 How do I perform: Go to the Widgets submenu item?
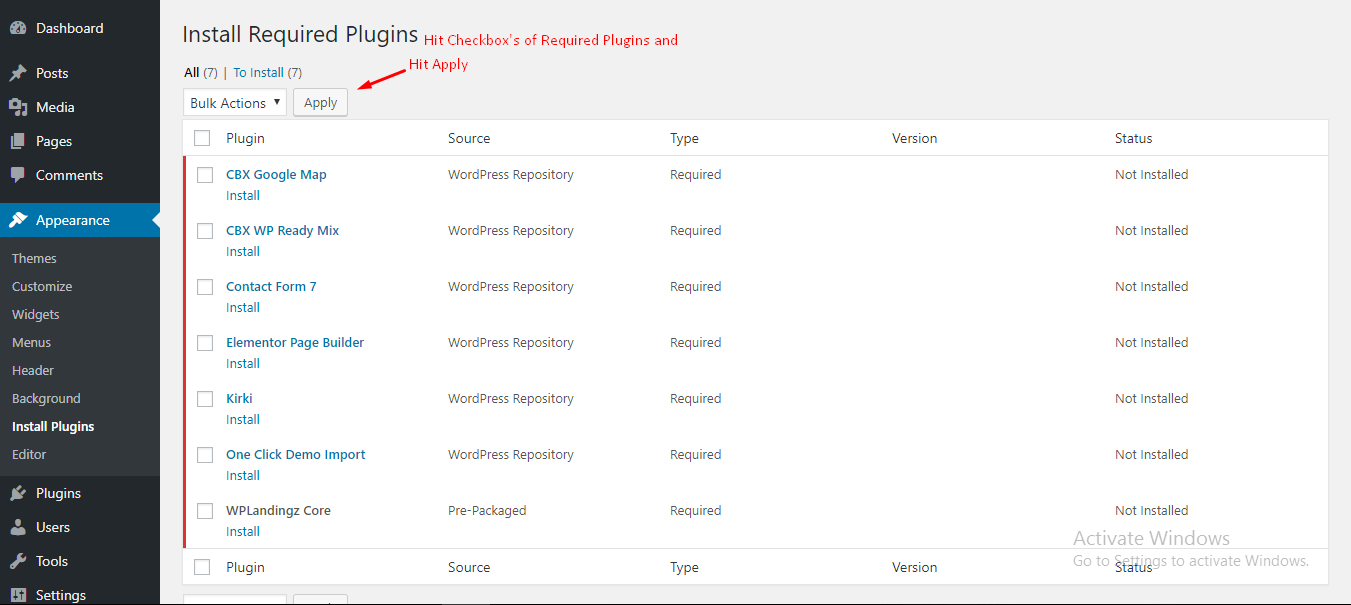pyautogui.click(x=36, y=314)
